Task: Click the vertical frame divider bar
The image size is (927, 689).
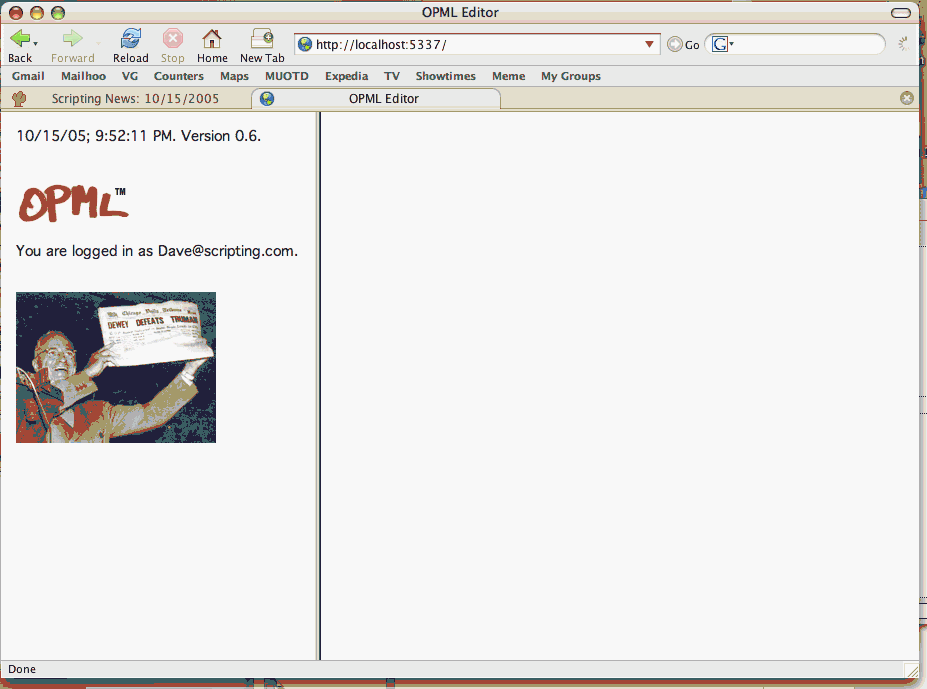Action: [x=319, y=385]
